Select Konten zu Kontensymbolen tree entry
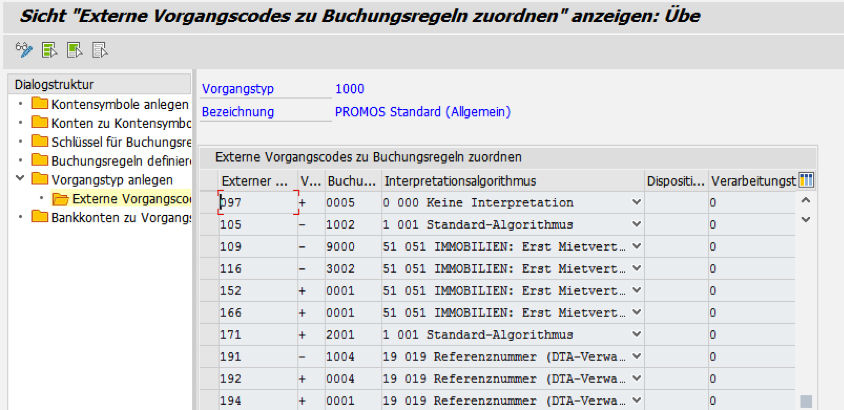This screenshot has height=410, width=844. tap(120, 123)
